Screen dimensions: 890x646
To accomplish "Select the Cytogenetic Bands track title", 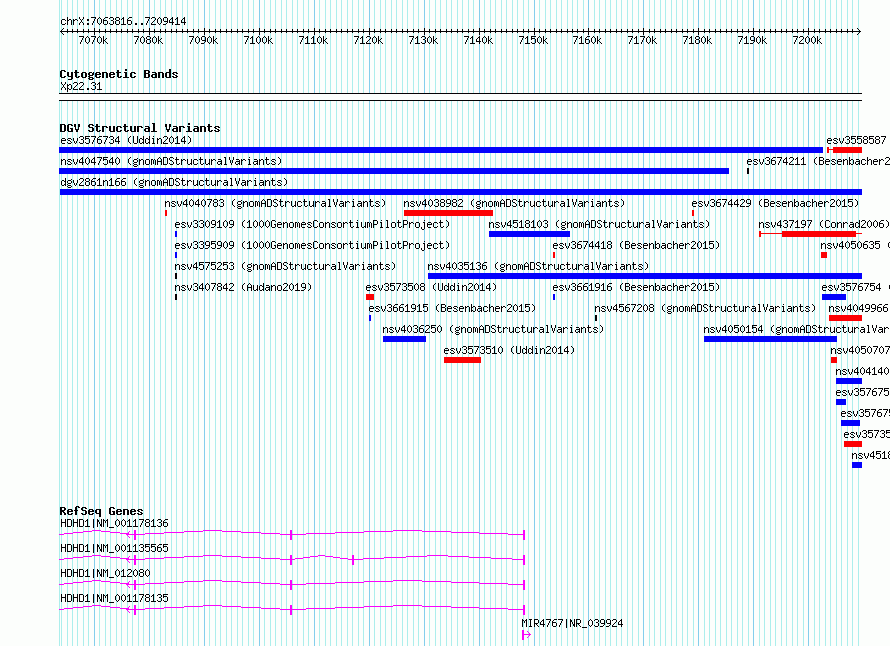I will [x=119, y=74].
